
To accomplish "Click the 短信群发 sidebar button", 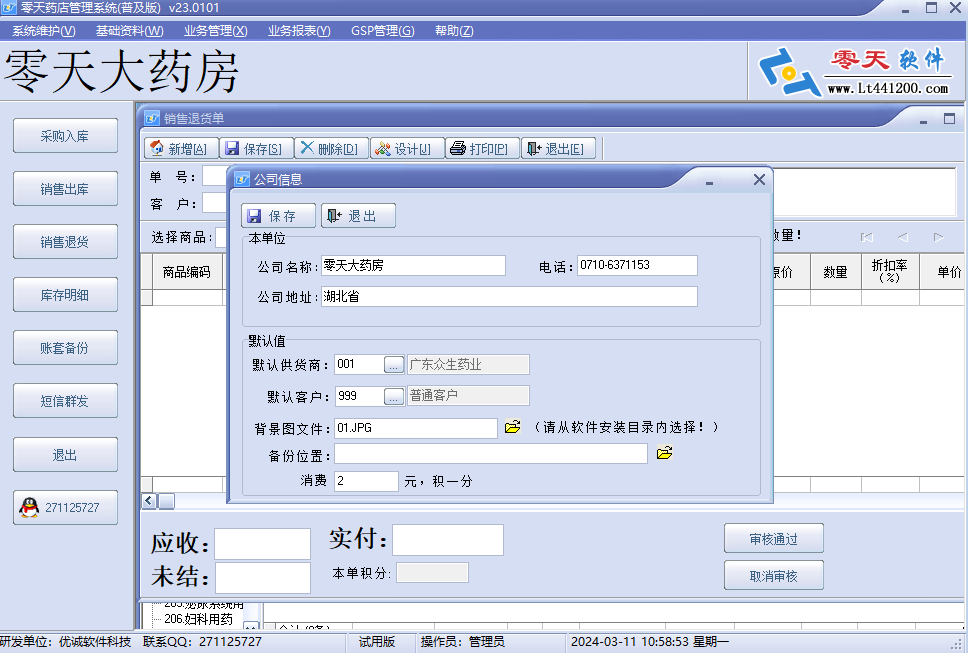I will 65,401.
